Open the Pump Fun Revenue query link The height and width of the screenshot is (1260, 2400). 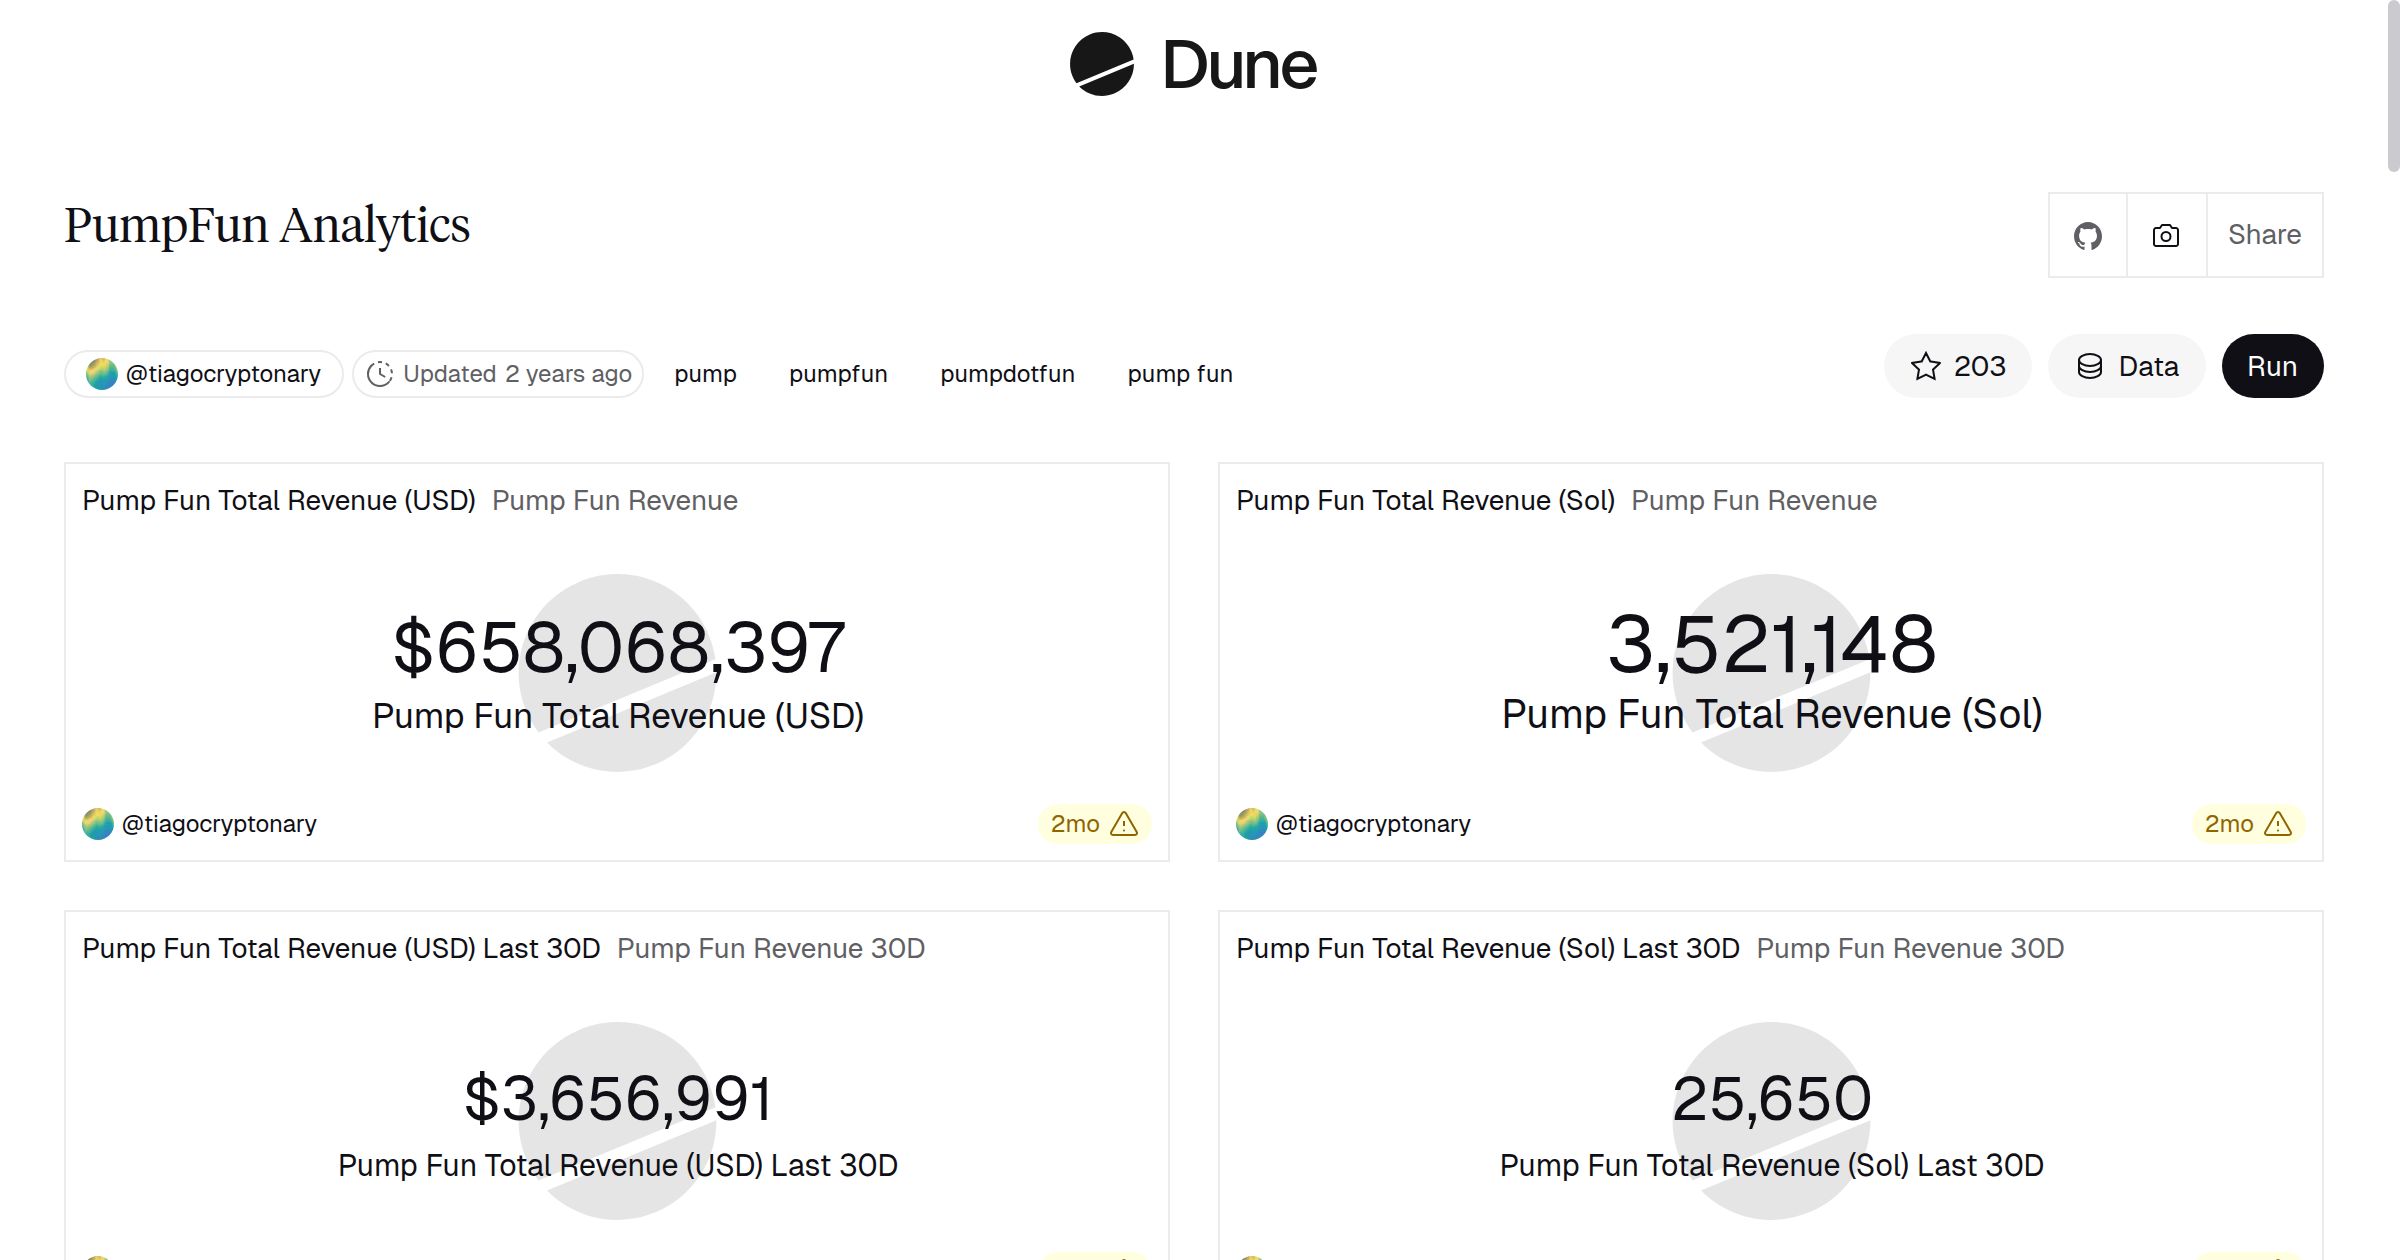pos(615,500)
